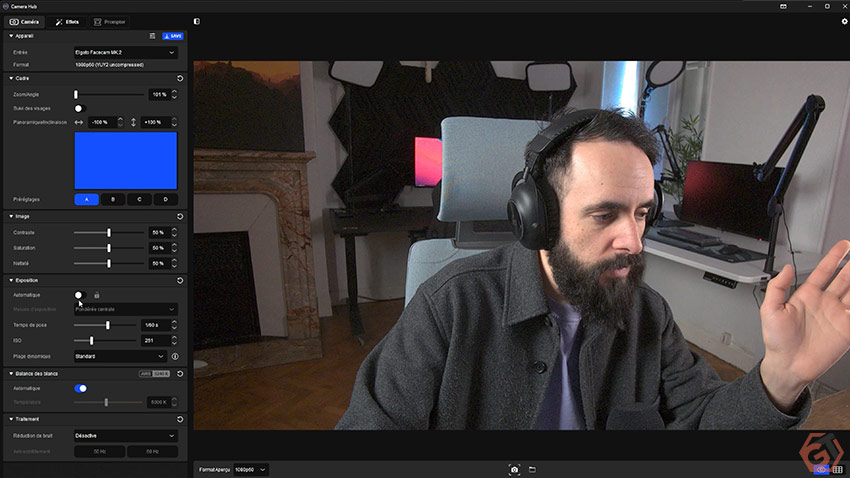Collapse the Traitement section
The height and width of the screenshot is (478, 850).
tap(11, 419)
